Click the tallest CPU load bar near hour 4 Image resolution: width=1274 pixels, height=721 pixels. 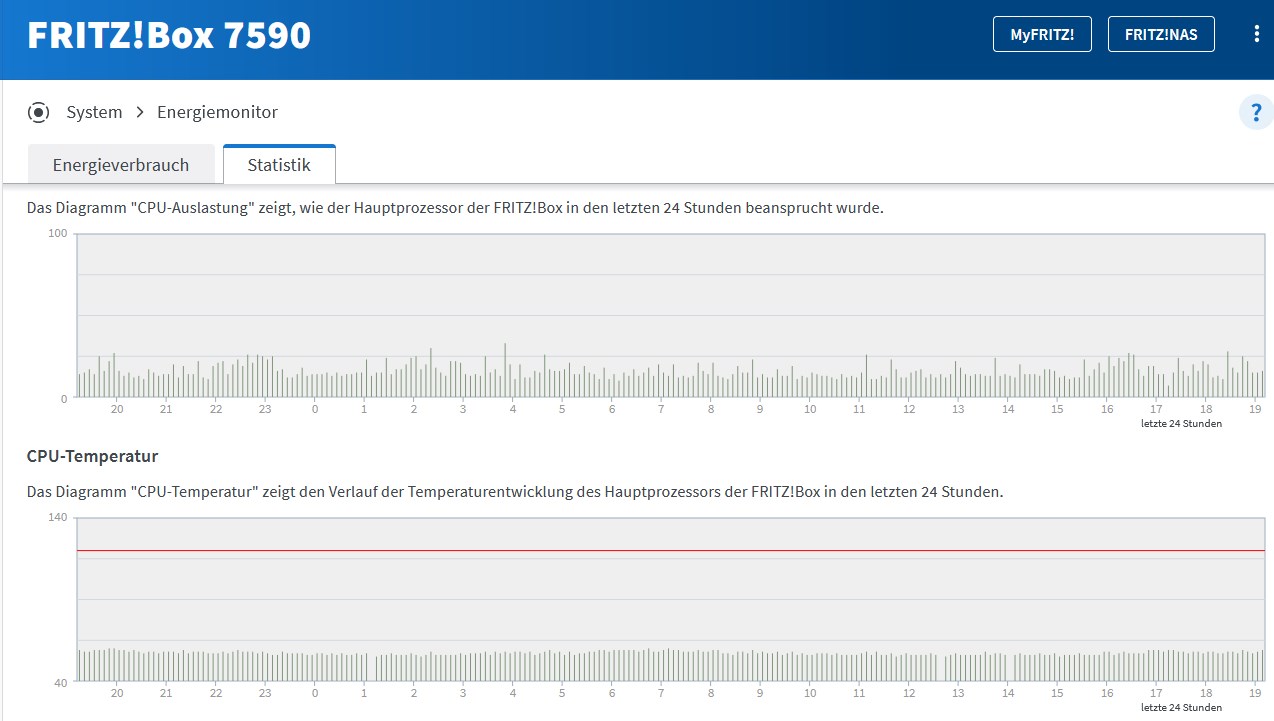click(x=505, y=370)
